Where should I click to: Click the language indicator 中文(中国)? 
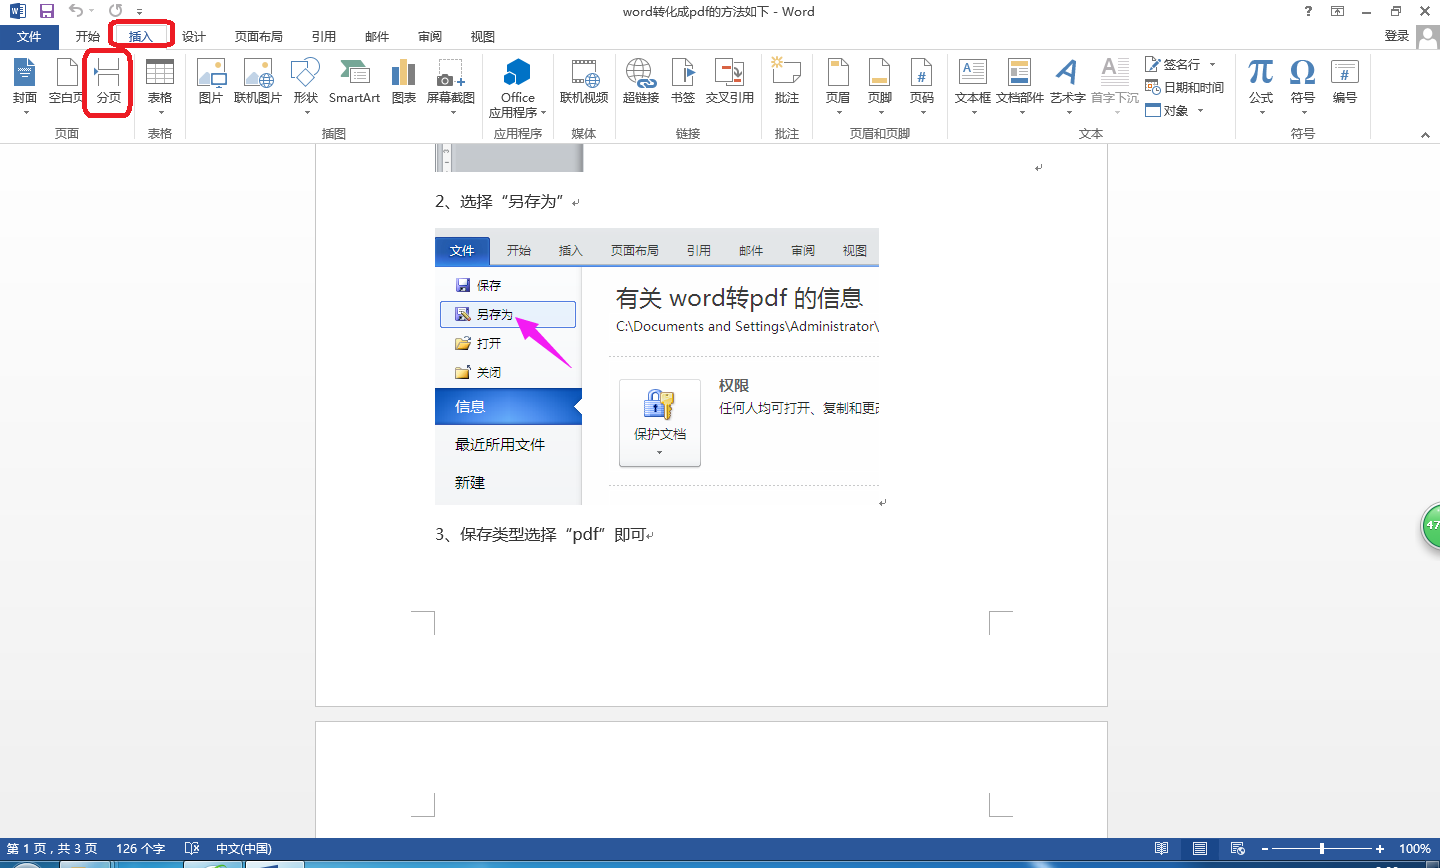[x=244, y=849]
